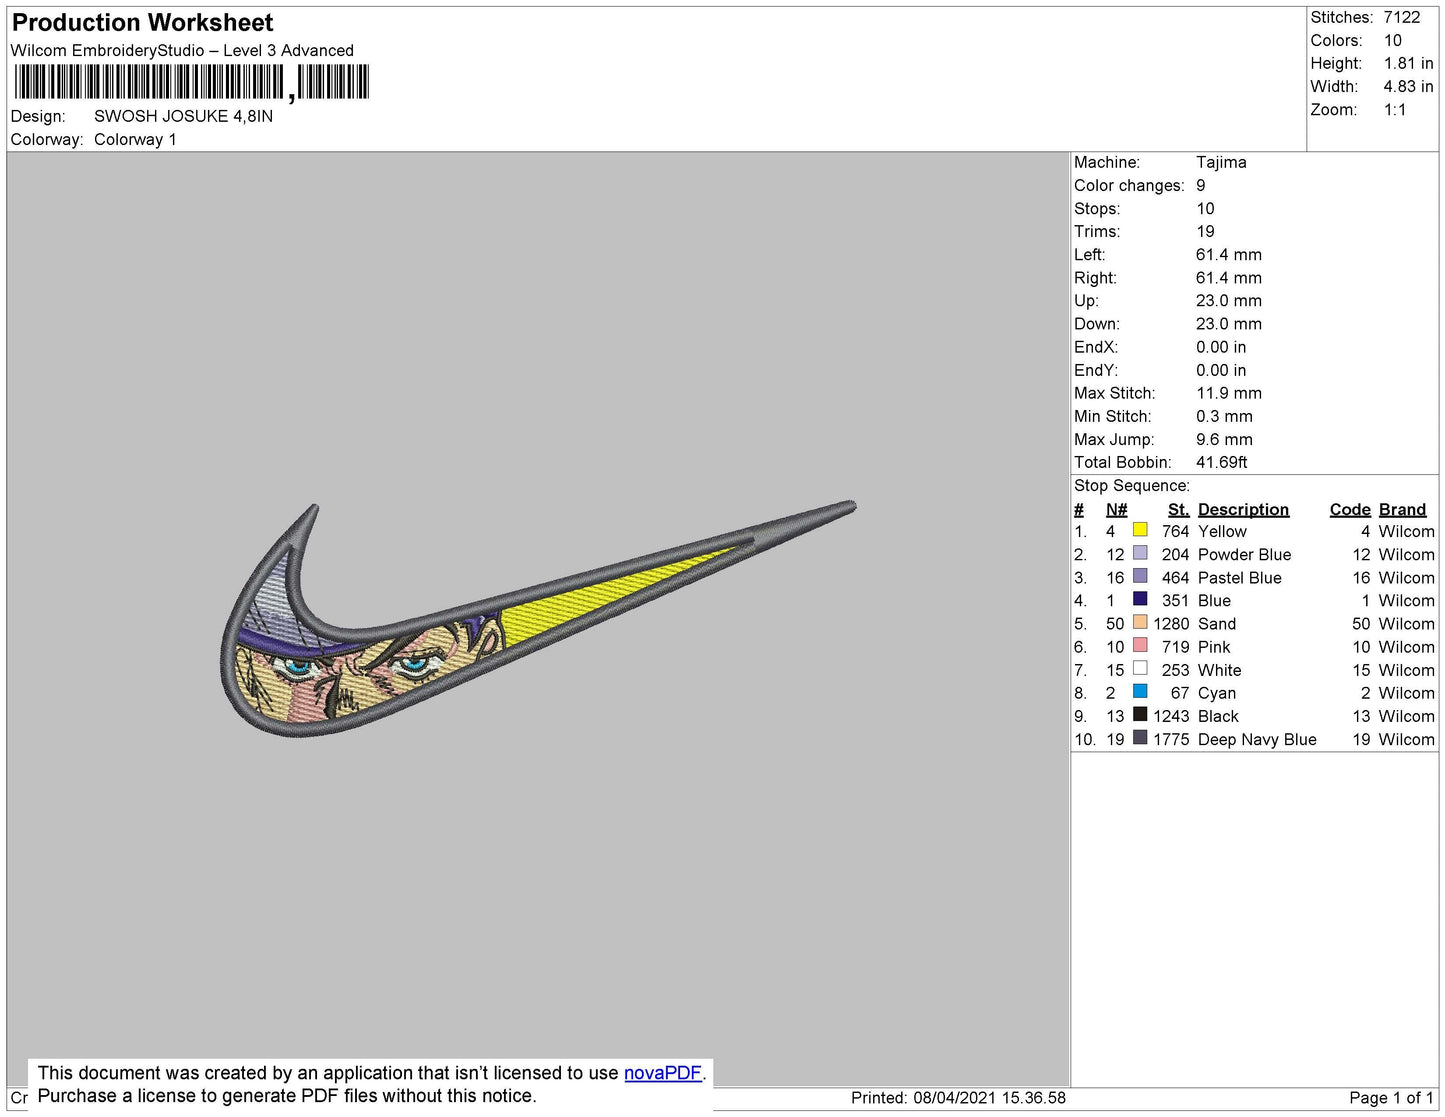Click the swoosh embroidery design preview
The width and height of the screenshot is (1445, 1117).
point(538,620)
